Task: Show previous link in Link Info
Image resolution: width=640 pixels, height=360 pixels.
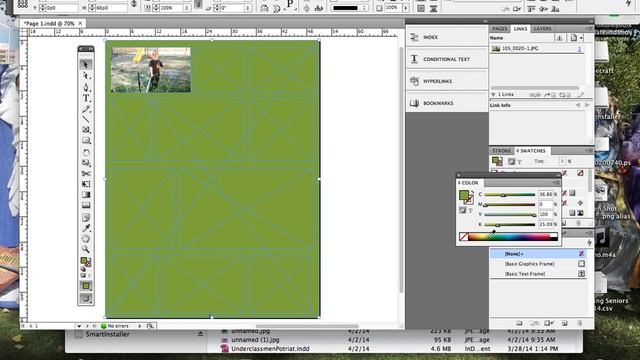Action: (x=578, y=105)
